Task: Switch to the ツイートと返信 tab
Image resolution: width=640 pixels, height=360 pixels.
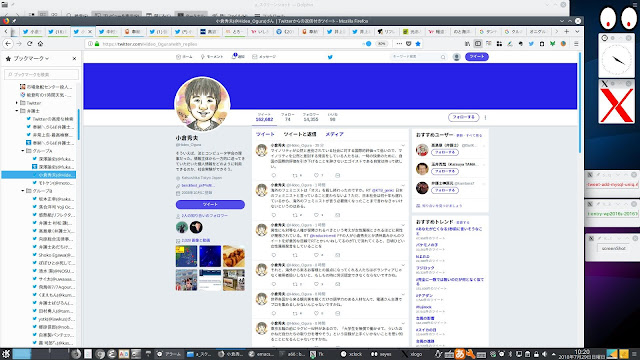Action: click(x=300, y=134)
